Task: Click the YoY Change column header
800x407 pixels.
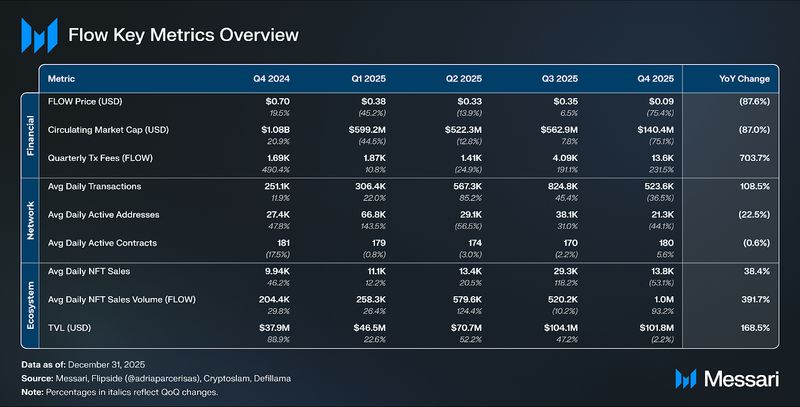Action: (744, 78)
